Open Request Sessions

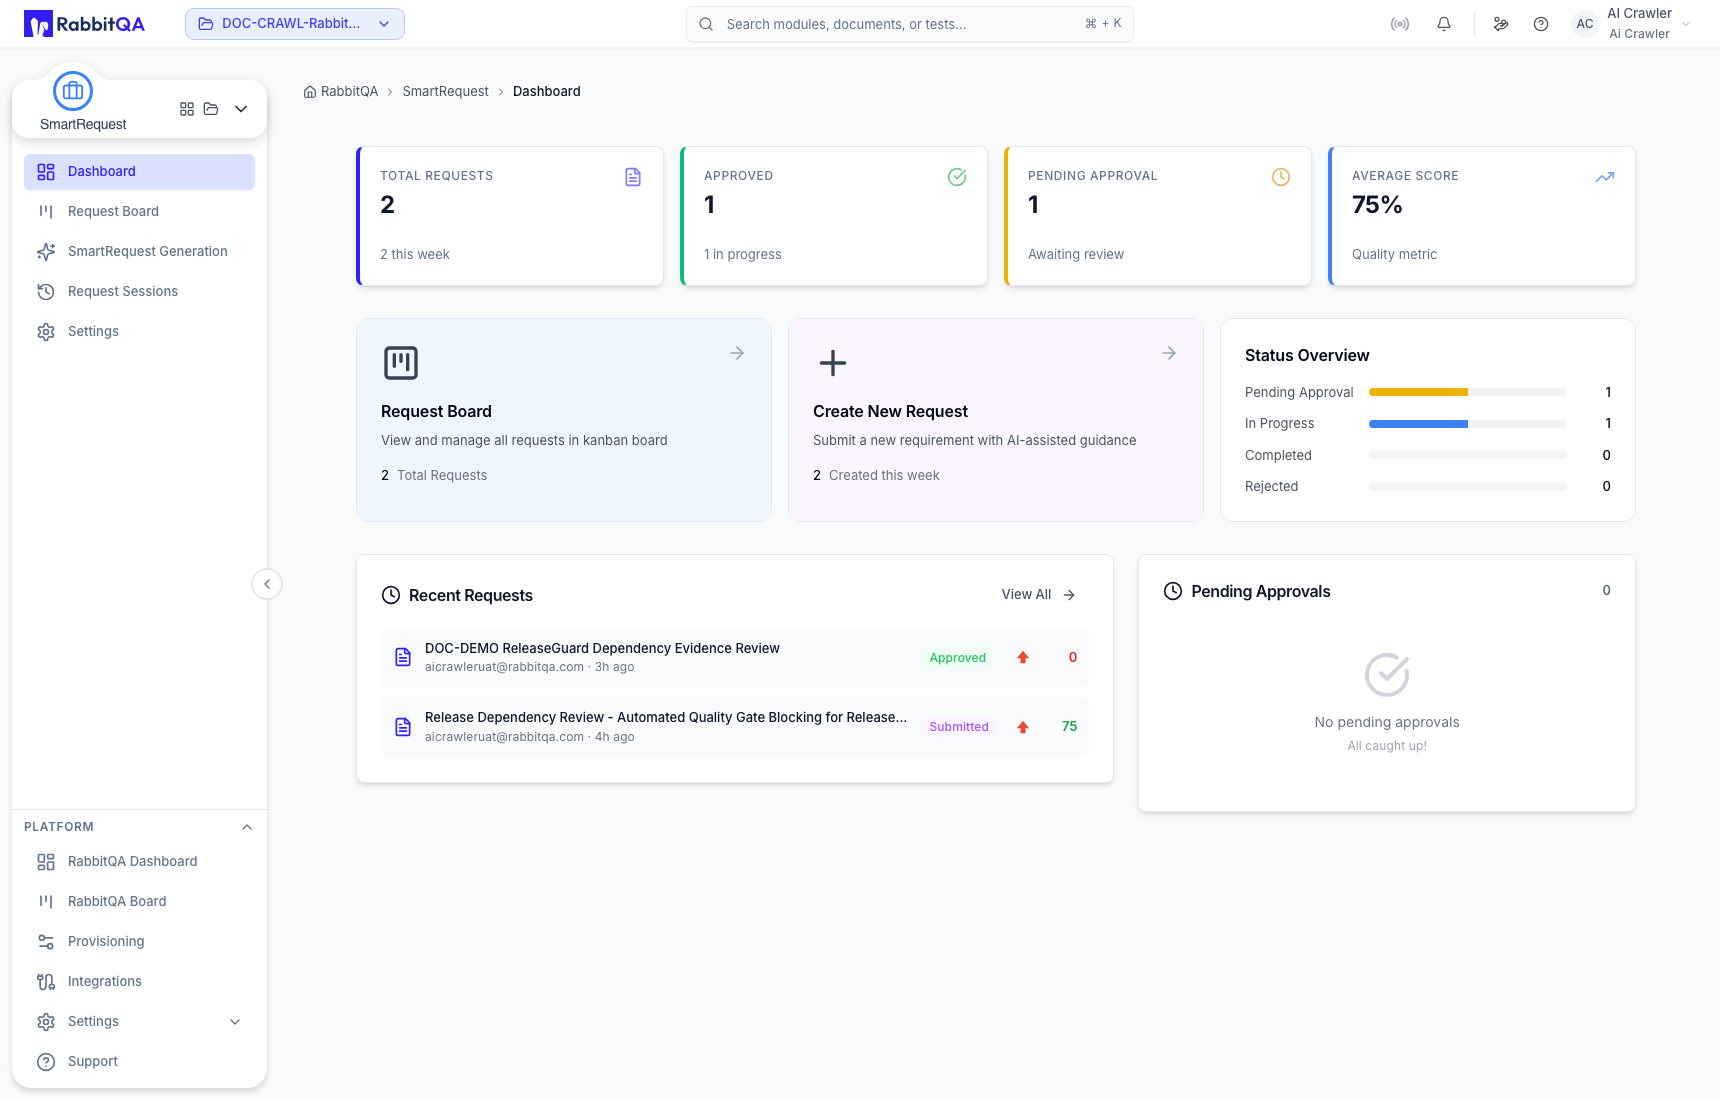(x=139, y=292)
